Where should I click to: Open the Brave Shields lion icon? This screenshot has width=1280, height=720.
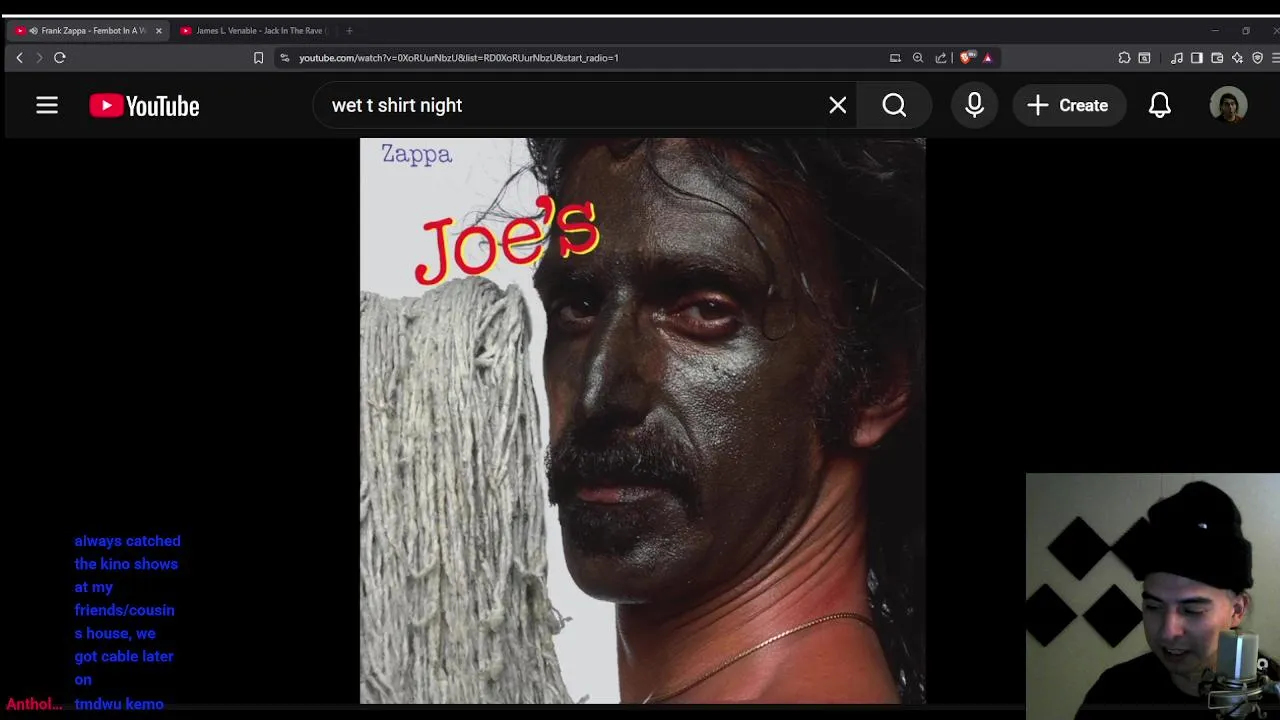pos(966,58)
